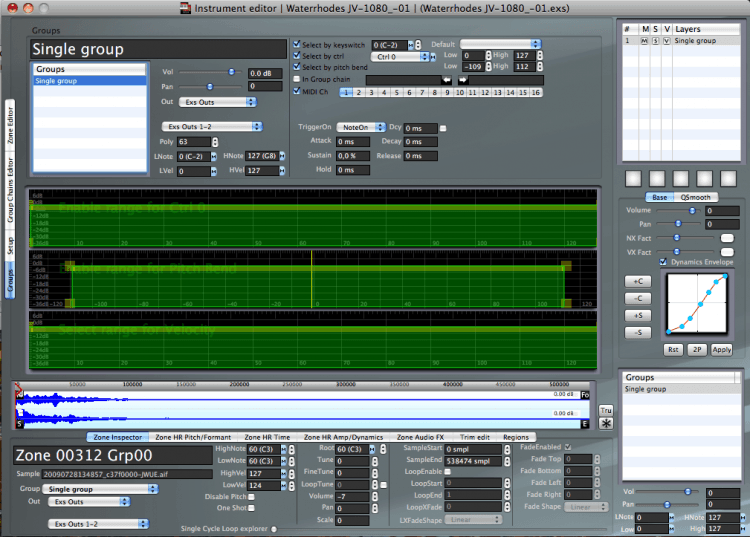
Task: Click the fifth blank square button under Layers
Action: click(728, 178)
